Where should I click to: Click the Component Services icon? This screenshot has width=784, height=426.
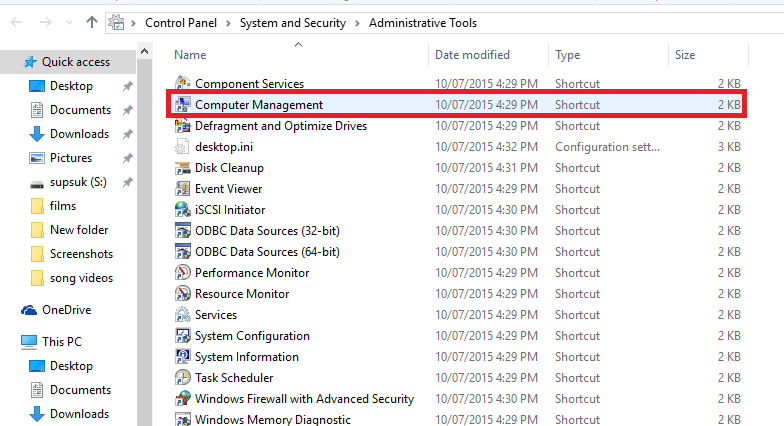(183, 84)
